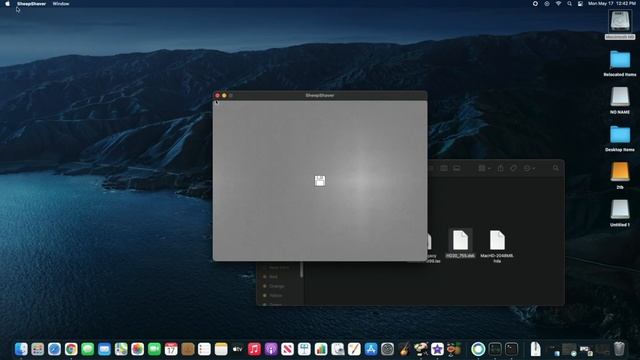Open the group-by dropdown in Finder toolbar
640x360 pixels.
click(484, 168)
